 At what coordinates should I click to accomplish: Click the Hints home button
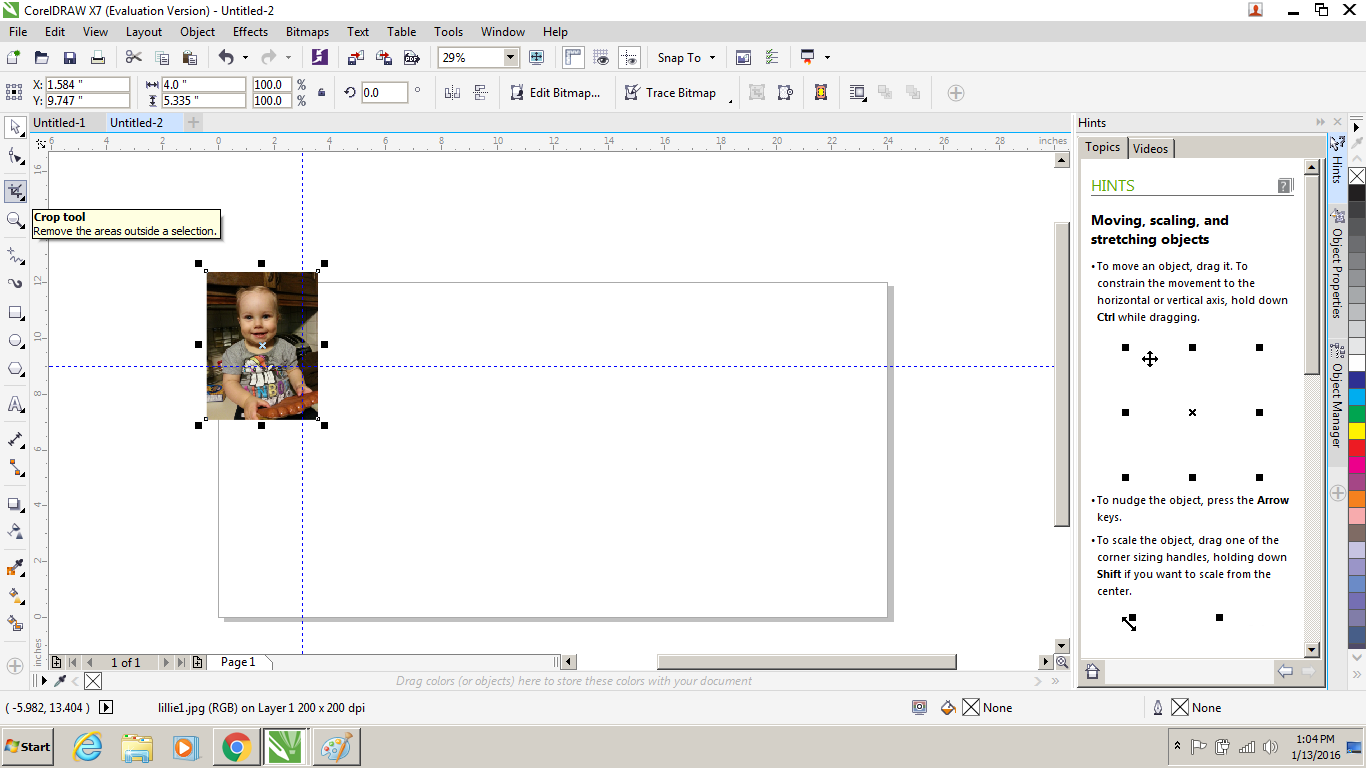[1093, 672]
